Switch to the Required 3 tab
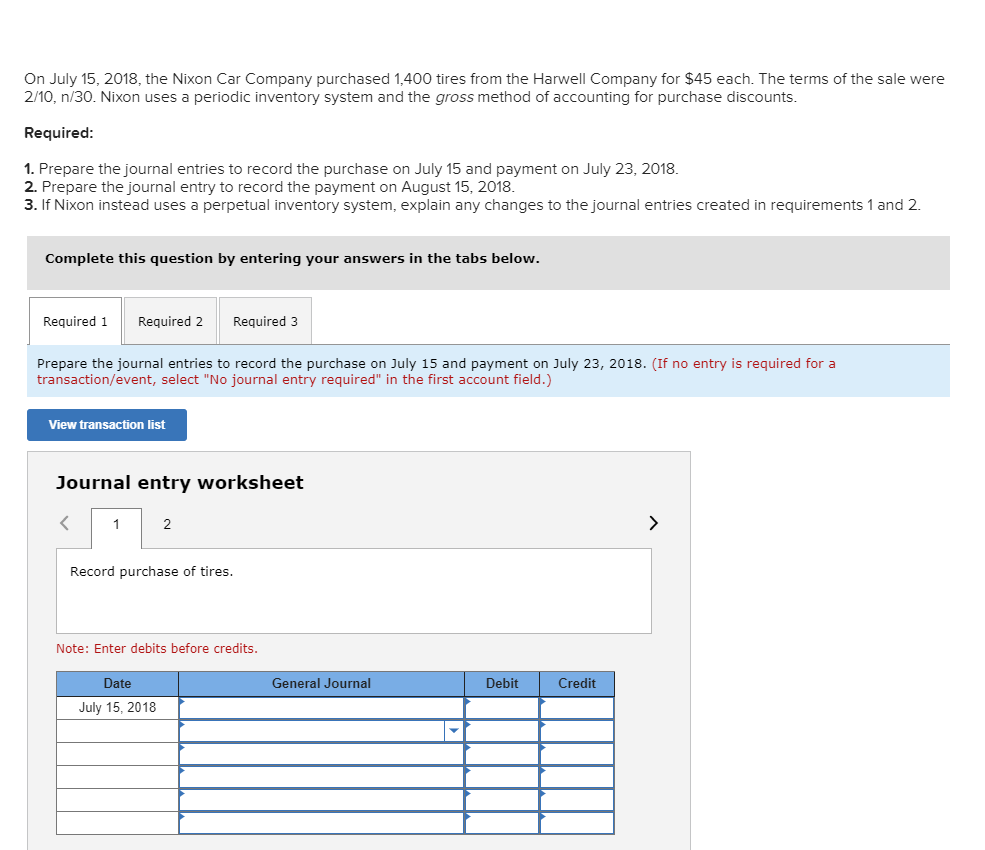 pyautogui.click(x=264, y=320)
